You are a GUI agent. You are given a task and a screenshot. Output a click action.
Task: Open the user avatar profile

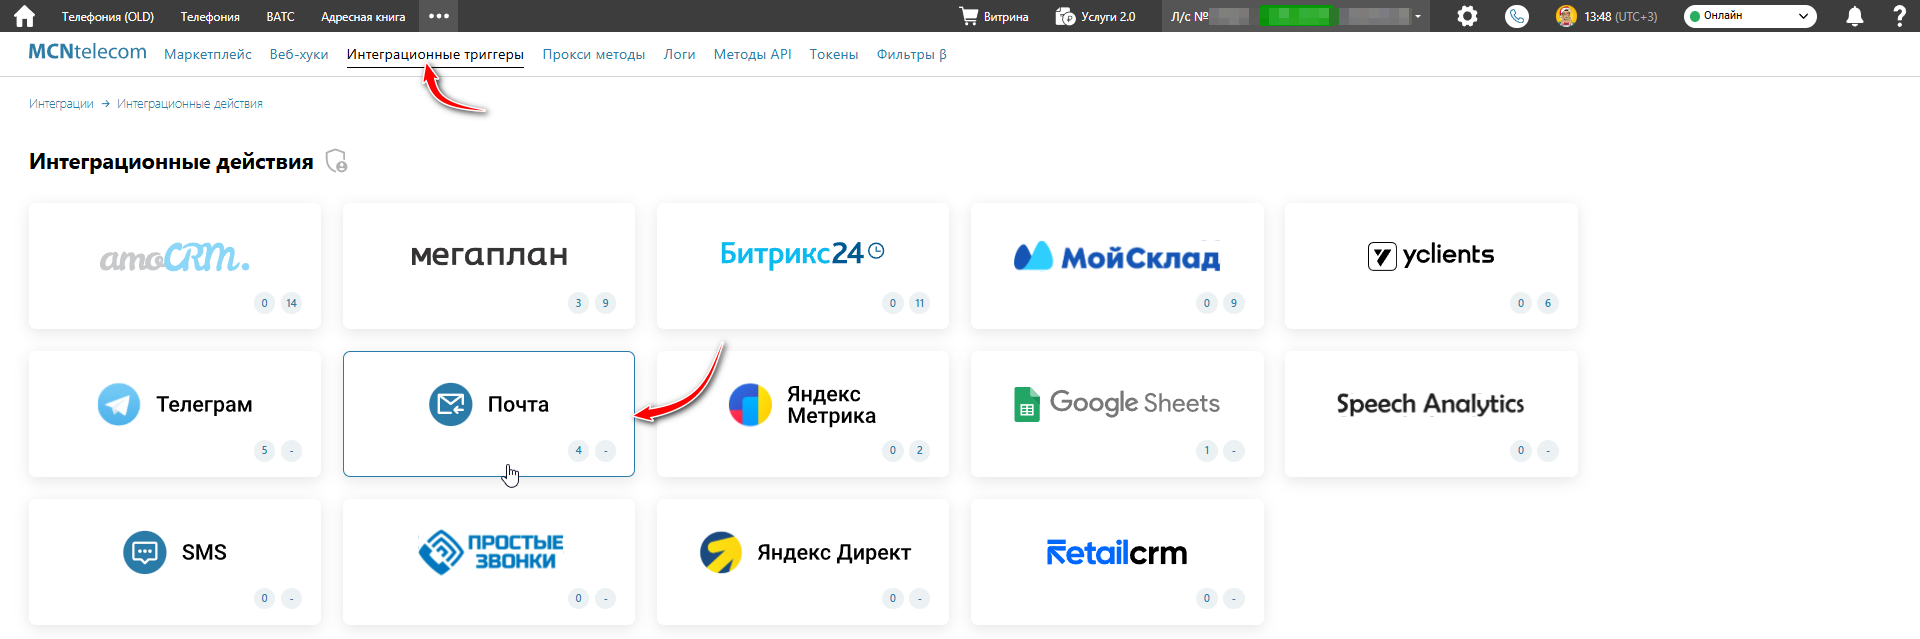pyautogui.click(x=1566, y=16)
